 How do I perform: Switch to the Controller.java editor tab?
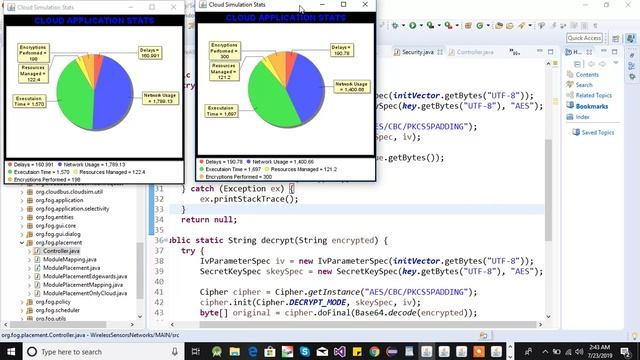click(471, 52)
